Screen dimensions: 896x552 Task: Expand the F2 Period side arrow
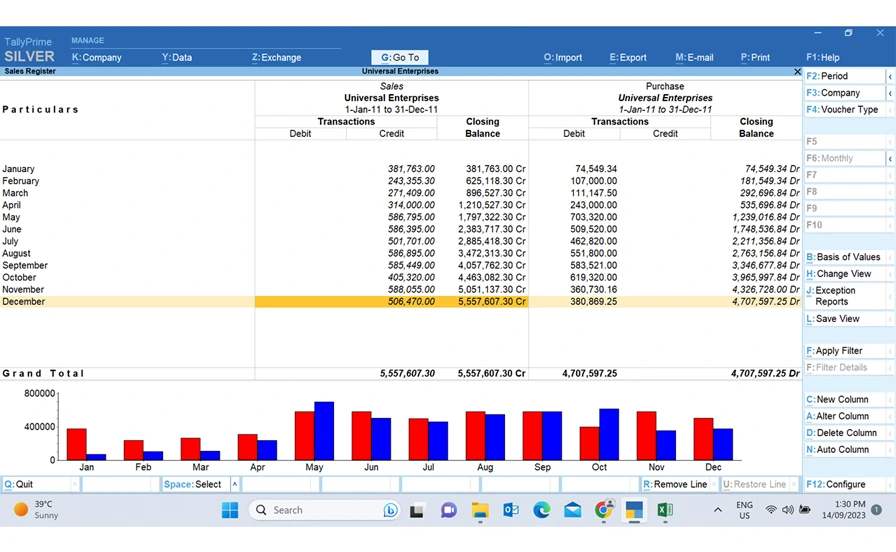890,76
